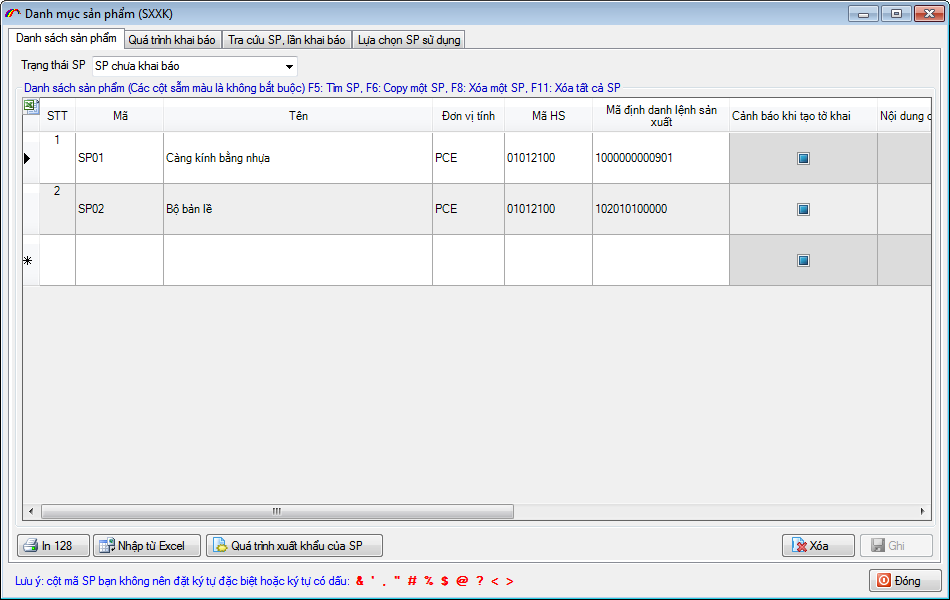This screenshot has width=950, height=600.
Task: Open the Trạng thái SP dropdown
Action: click(289, 66)
